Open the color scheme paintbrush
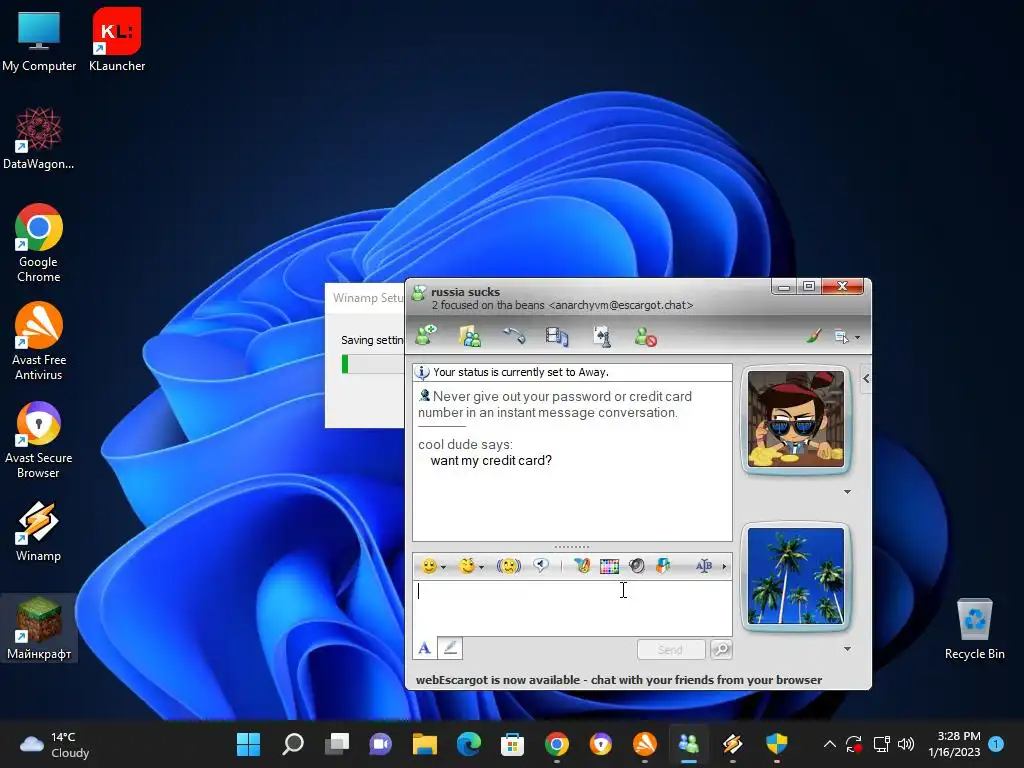The height and width of the screenshot is (768, 1024). pyautogui.click(x=813, y=336)
